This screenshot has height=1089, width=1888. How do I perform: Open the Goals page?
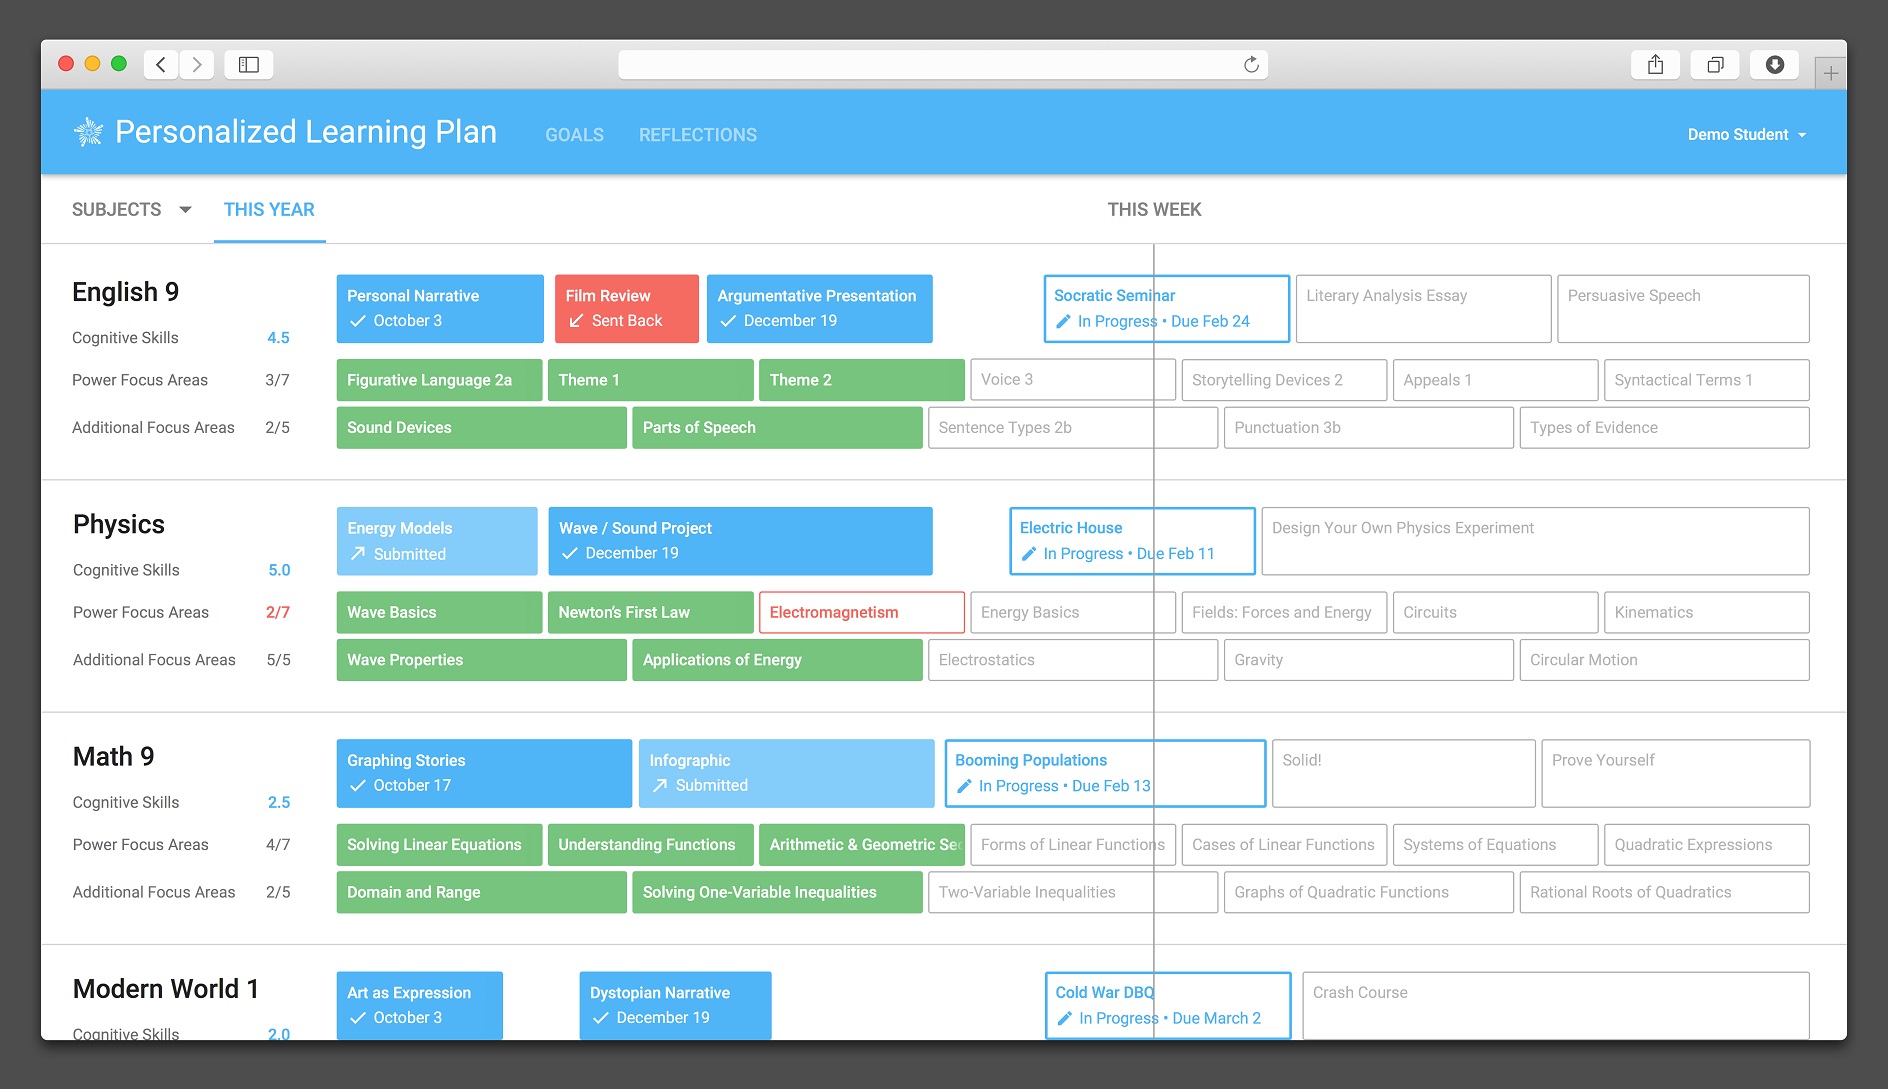[x=574, y=135]
